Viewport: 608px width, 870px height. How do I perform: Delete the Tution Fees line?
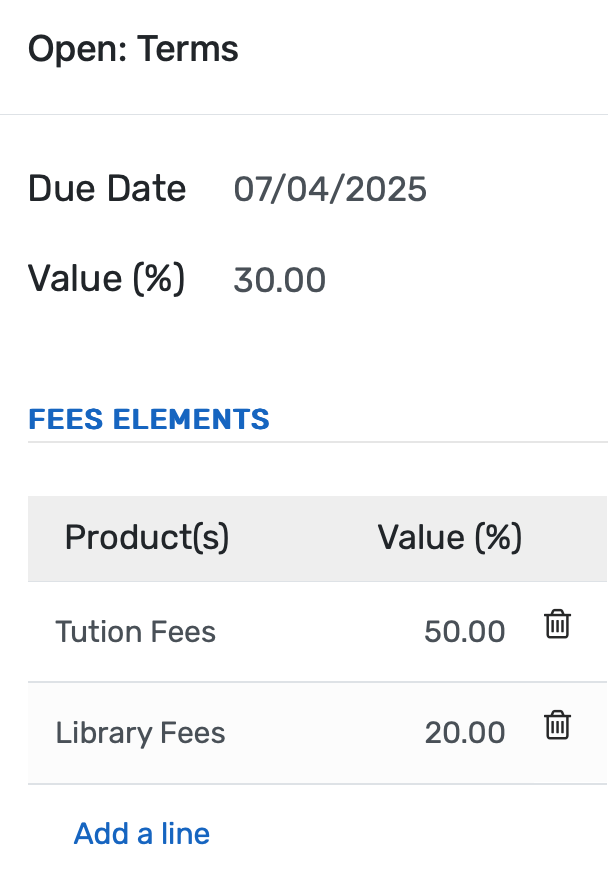[557, 626]
